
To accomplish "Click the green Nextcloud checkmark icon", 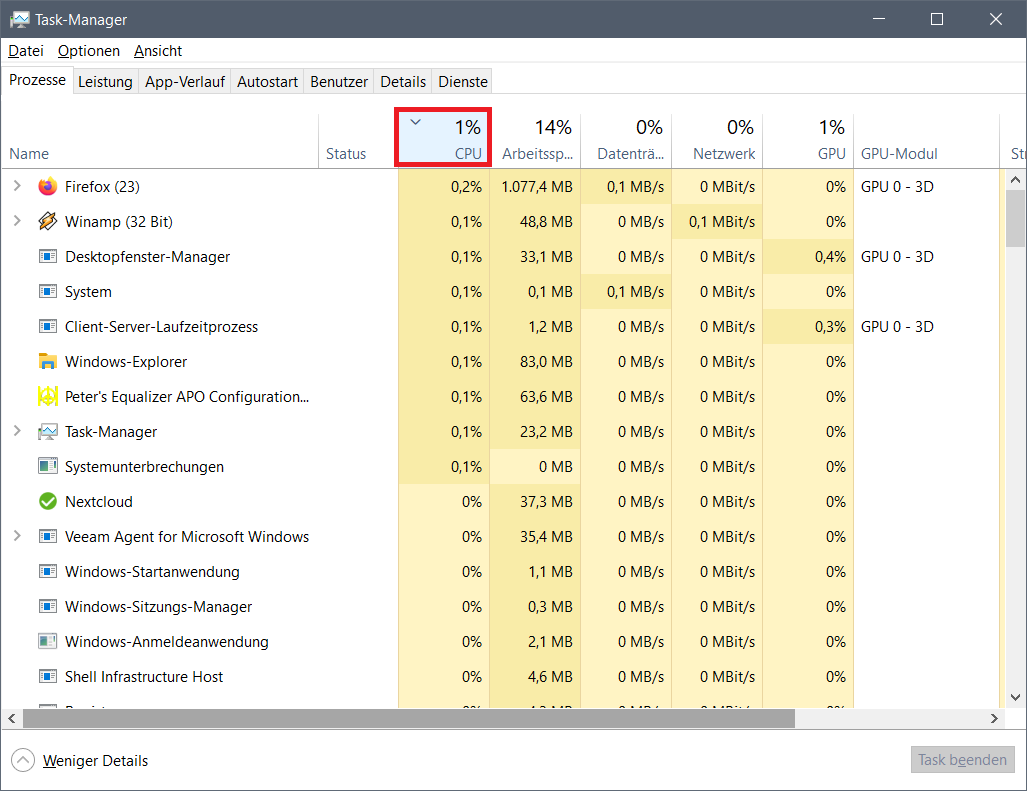I will click(48, 502).
